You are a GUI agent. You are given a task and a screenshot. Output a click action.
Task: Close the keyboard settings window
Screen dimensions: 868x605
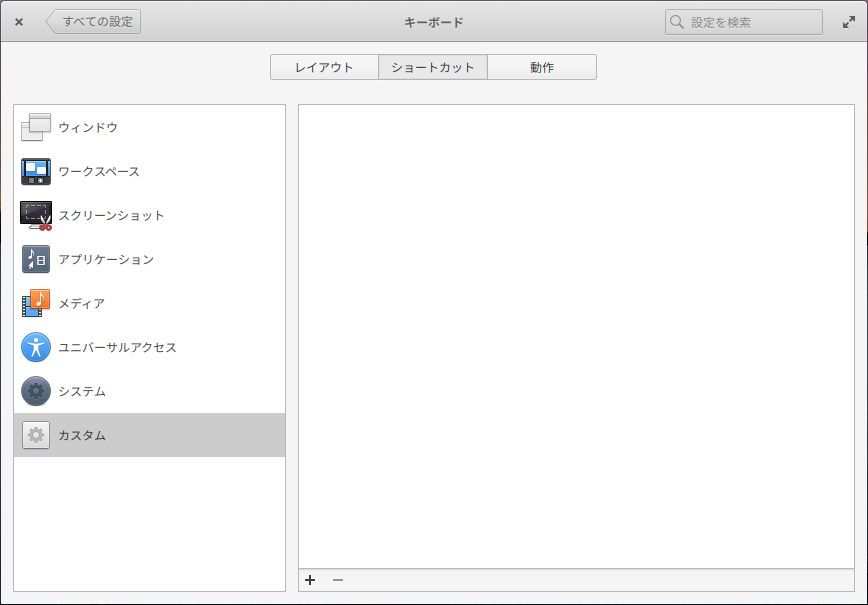[x=19, y=22]
